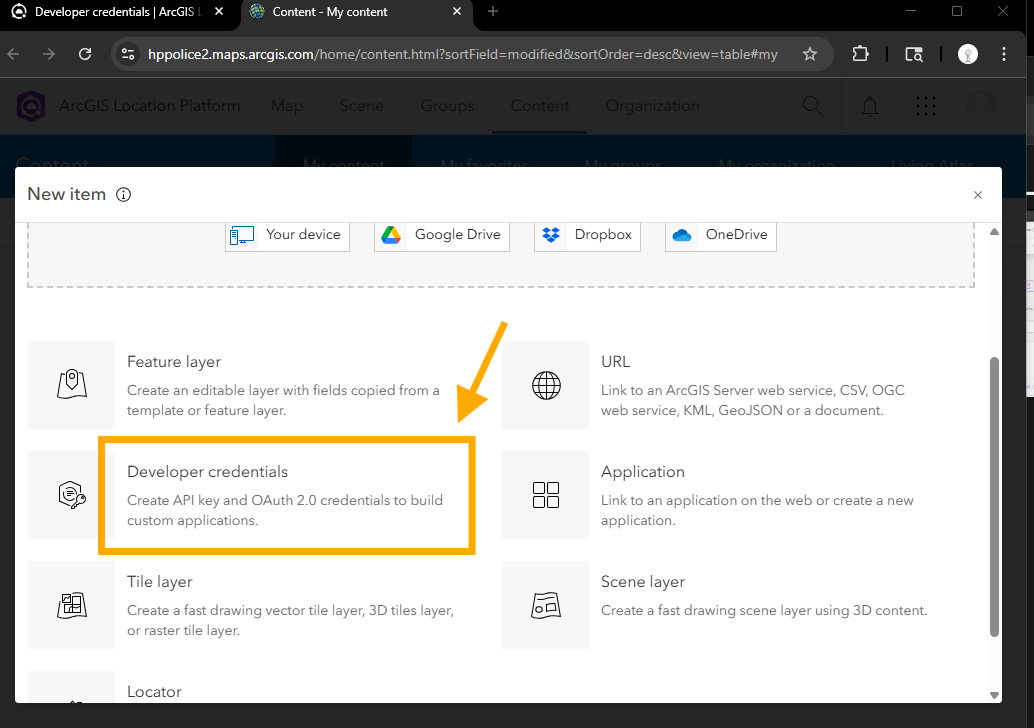This screenshot has height=728, width=1034.
Task: Click the Developer credentials key icon
Action: (x=72, y=495)
